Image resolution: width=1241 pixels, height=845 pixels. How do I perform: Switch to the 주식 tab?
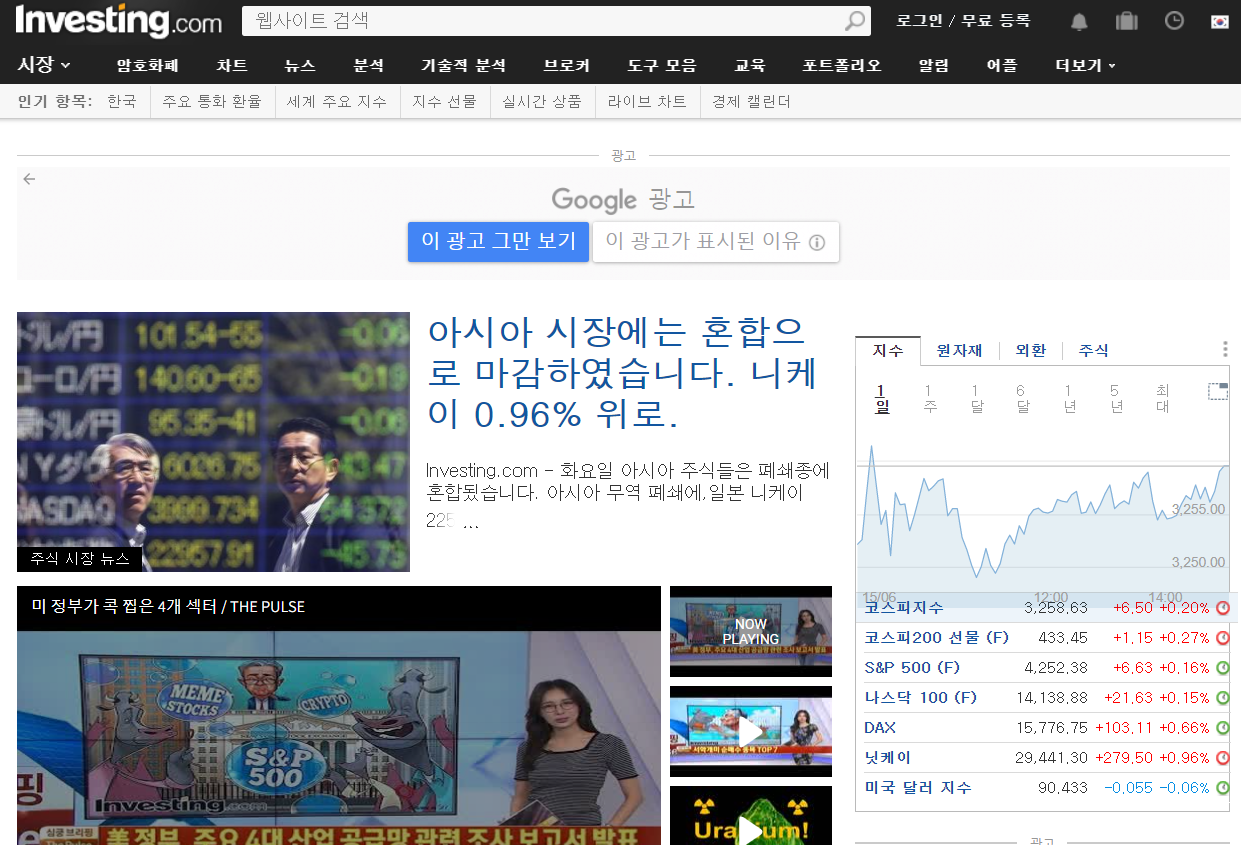pyautogui.click(x=1094, y=350)
